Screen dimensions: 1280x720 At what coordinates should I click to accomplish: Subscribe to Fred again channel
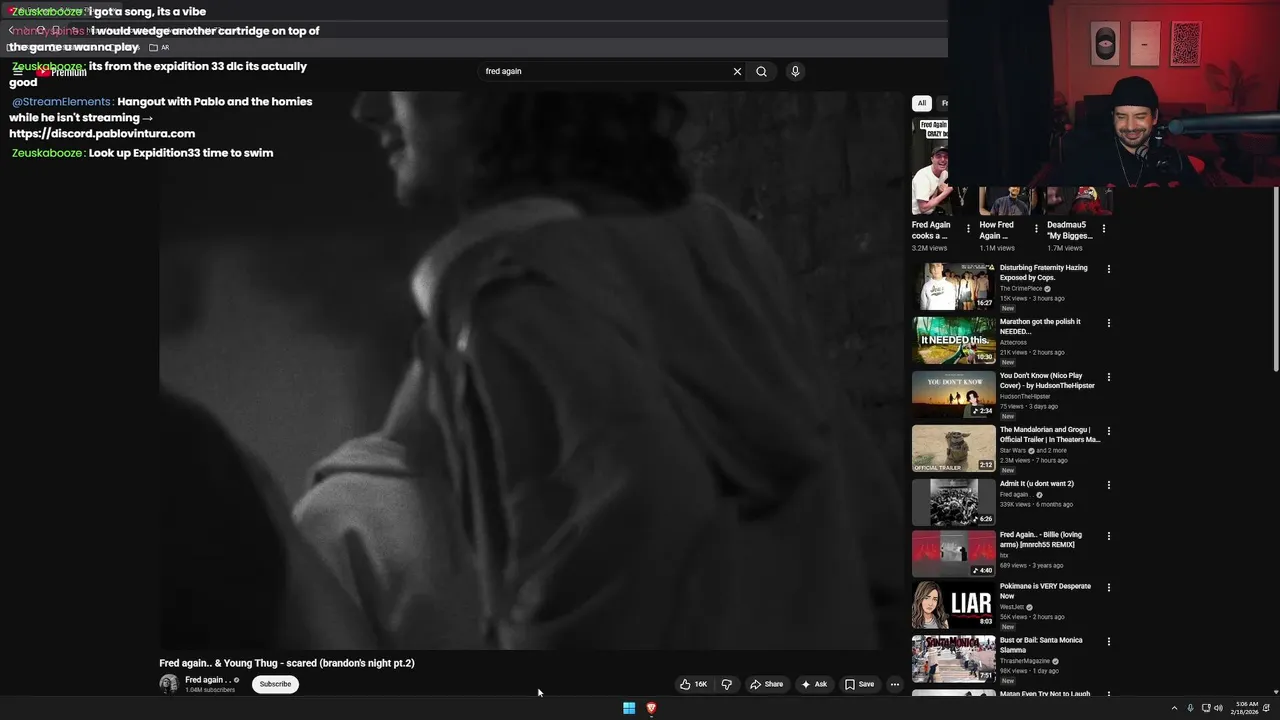(275, 684)
